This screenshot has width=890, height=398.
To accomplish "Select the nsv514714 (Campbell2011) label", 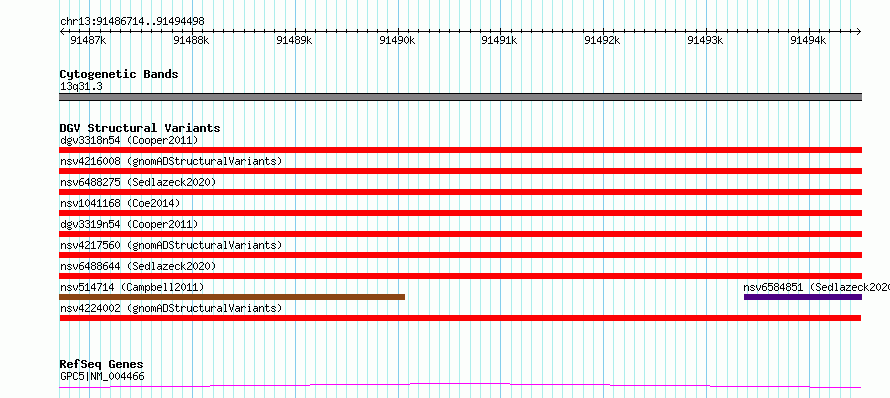I will point(132,287).
